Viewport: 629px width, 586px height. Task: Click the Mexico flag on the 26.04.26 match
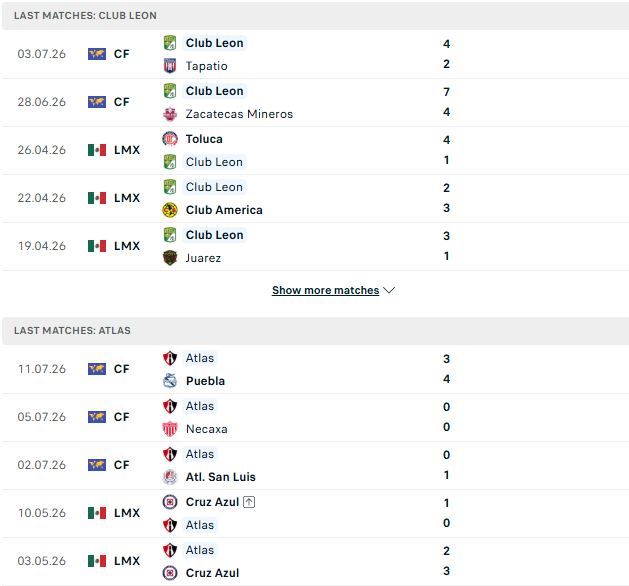coord(97,150)
